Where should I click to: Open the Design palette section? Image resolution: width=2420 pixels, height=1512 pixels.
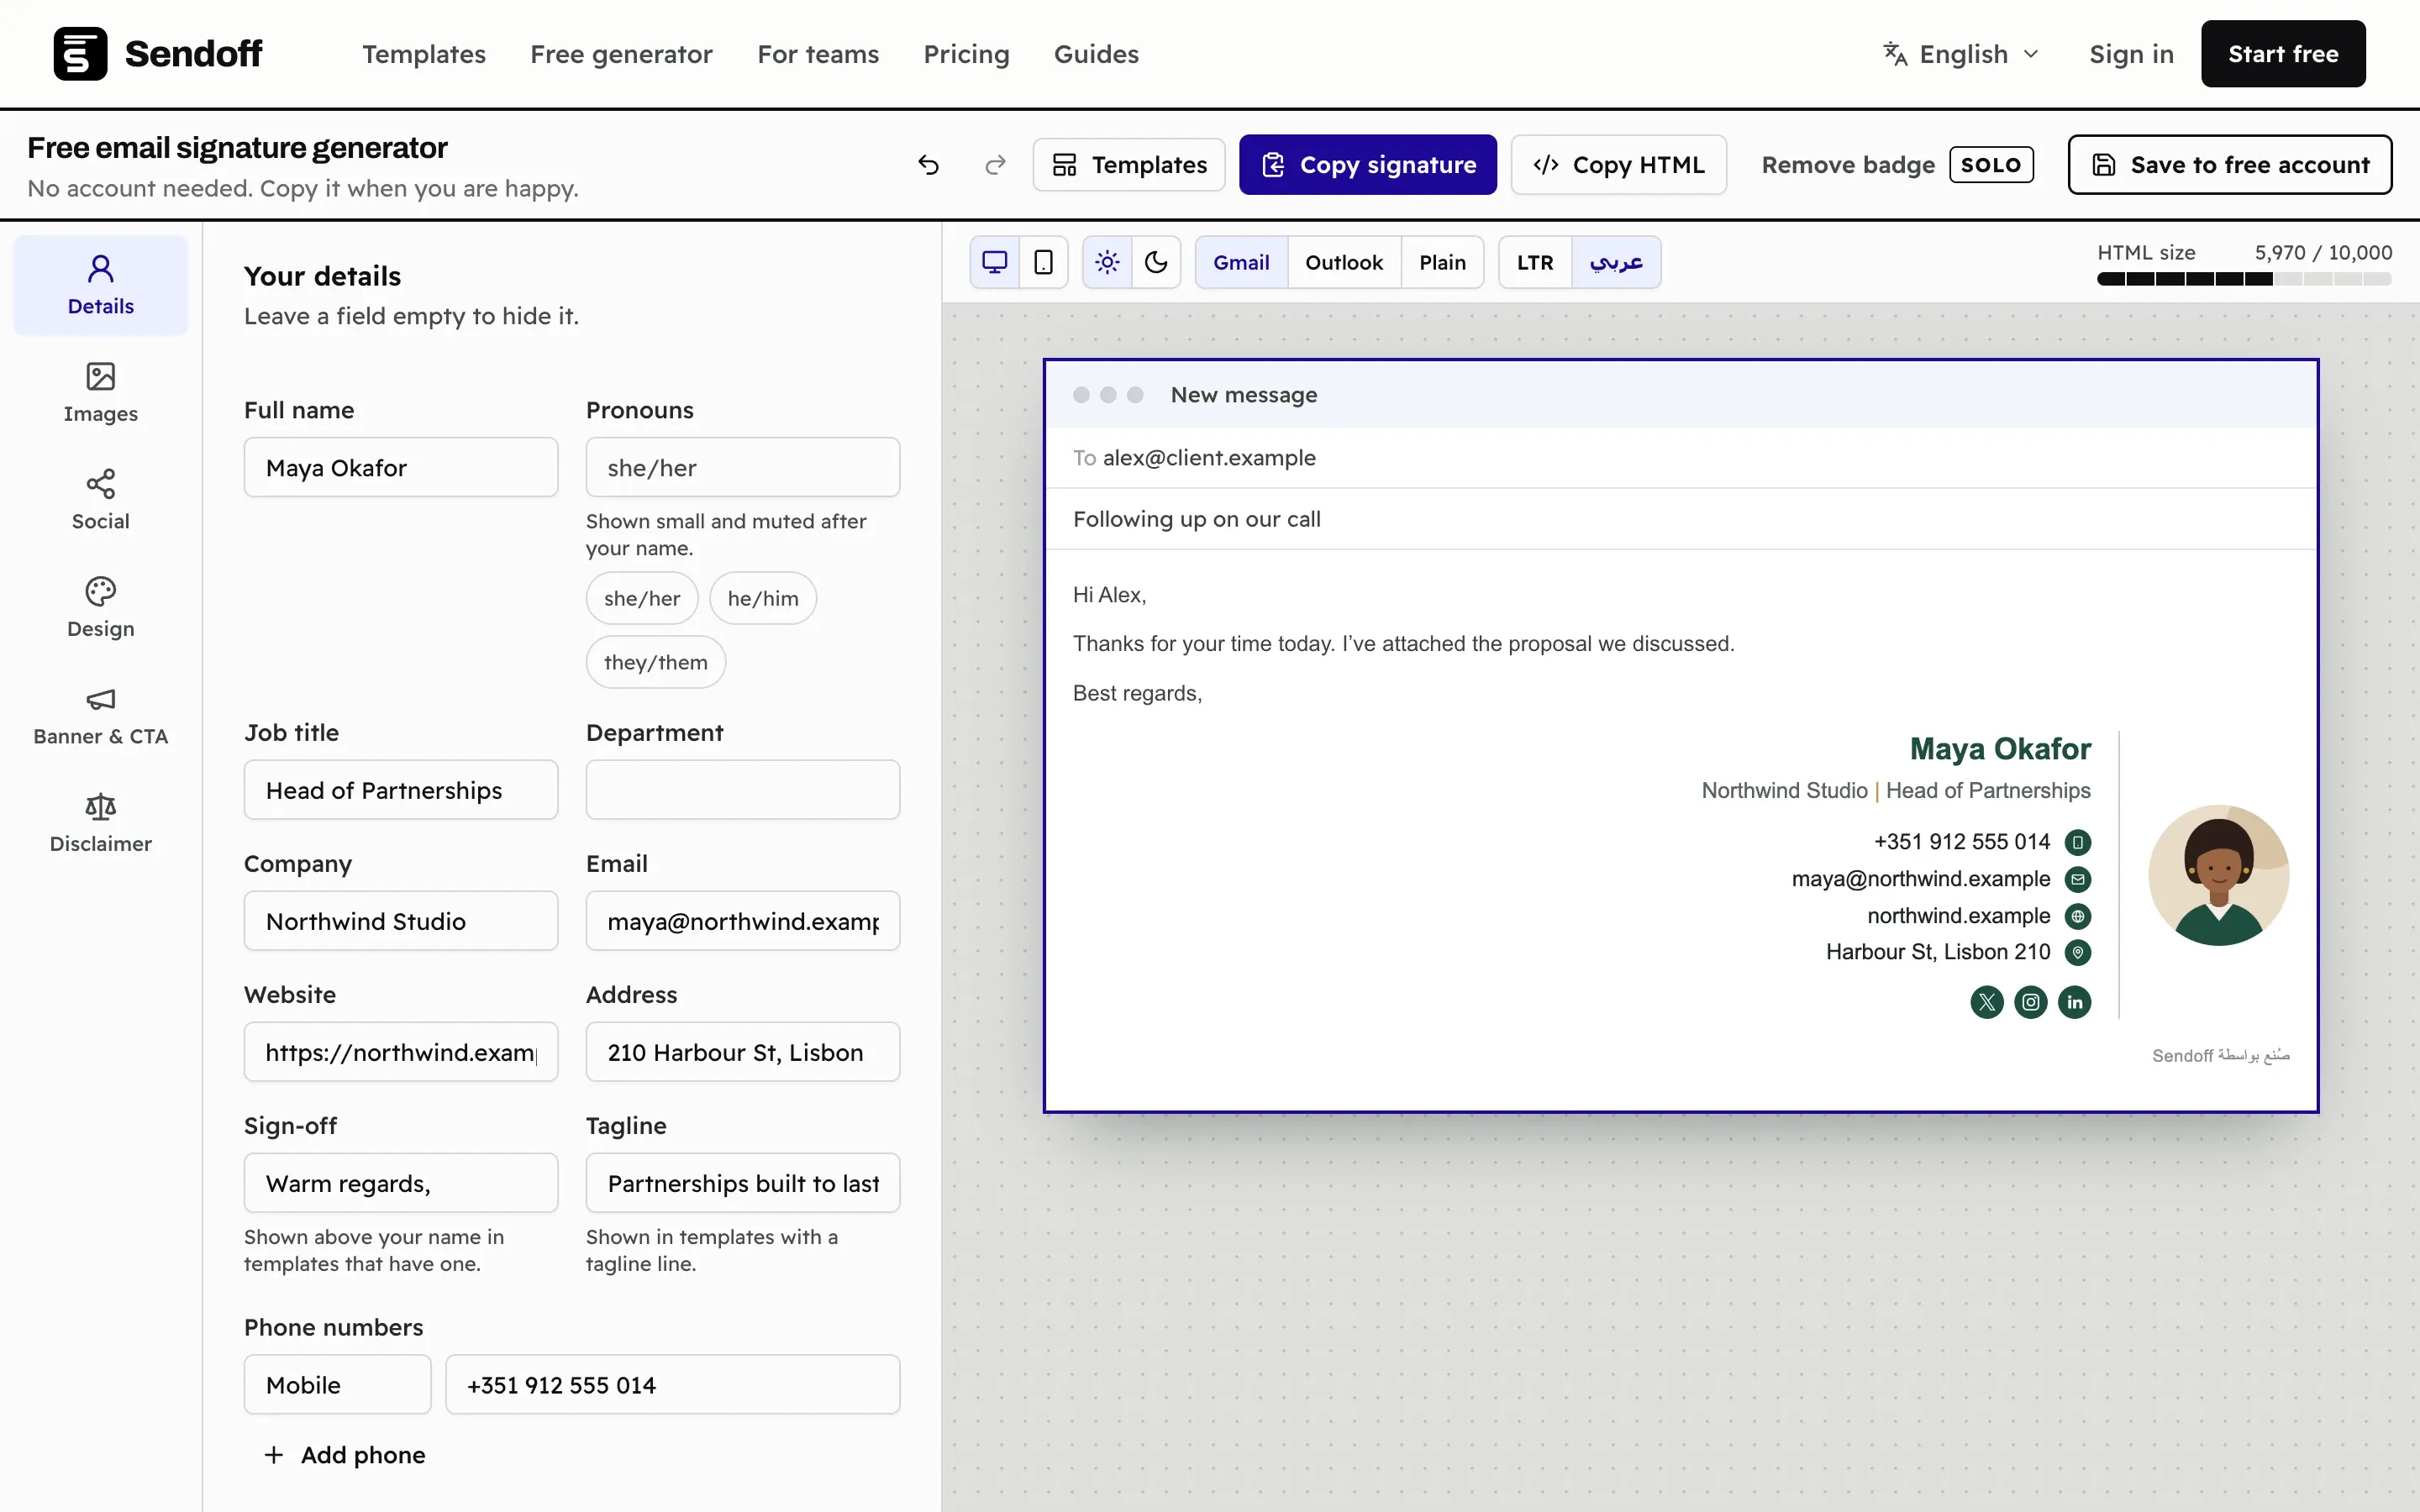(x=101, y=607)
